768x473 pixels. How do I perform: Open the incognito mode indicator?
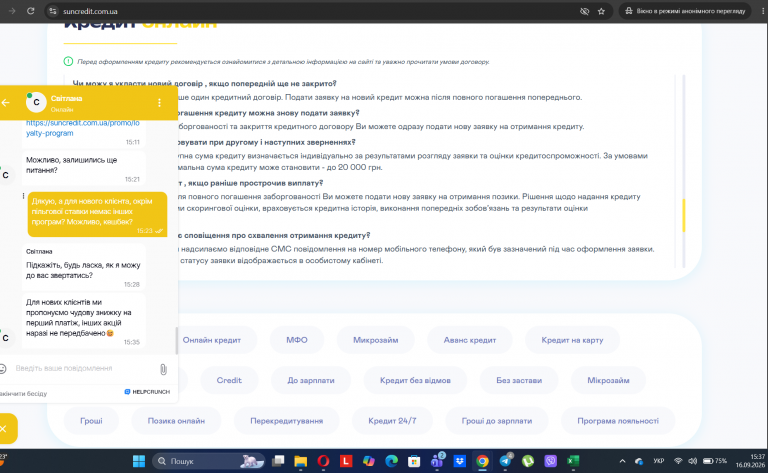pos(685,11)
